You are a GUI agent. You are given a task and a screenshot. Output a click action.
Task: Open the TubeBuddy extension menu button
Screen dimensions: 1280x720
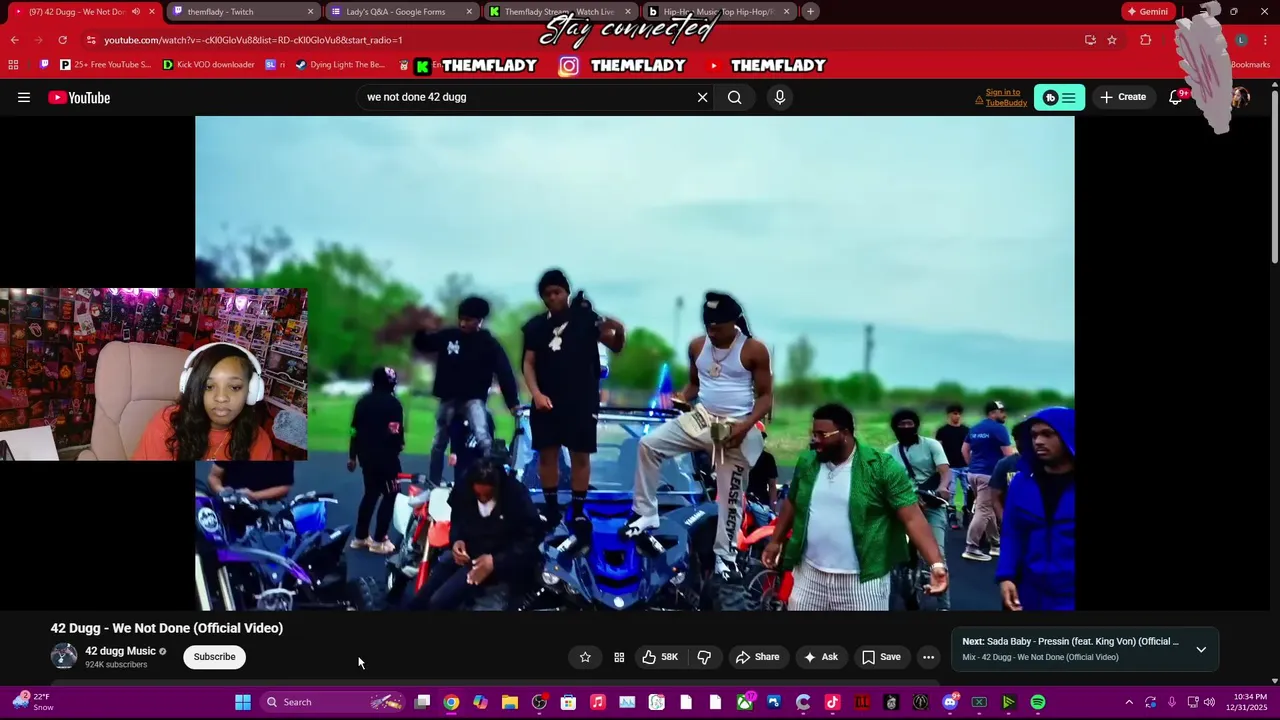click(1059, 97)
